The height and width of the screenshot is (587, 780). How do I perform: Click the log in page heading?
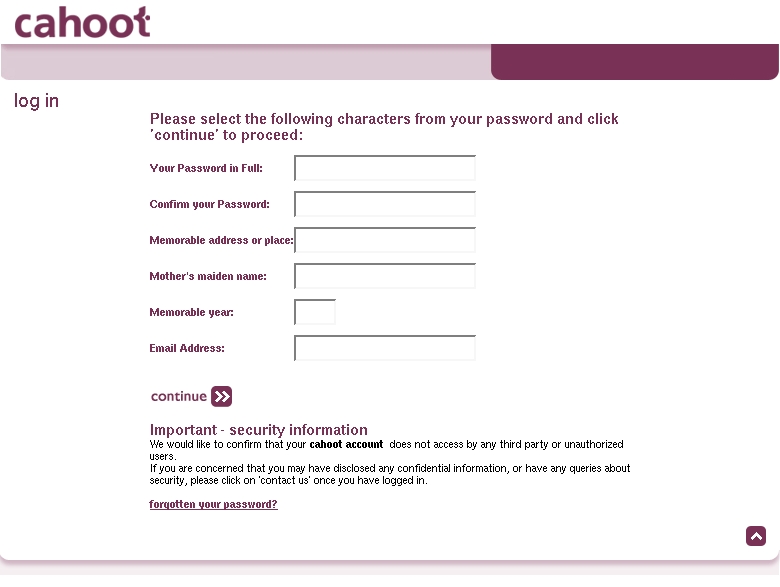pyautogui.click(x=36, y=101)
